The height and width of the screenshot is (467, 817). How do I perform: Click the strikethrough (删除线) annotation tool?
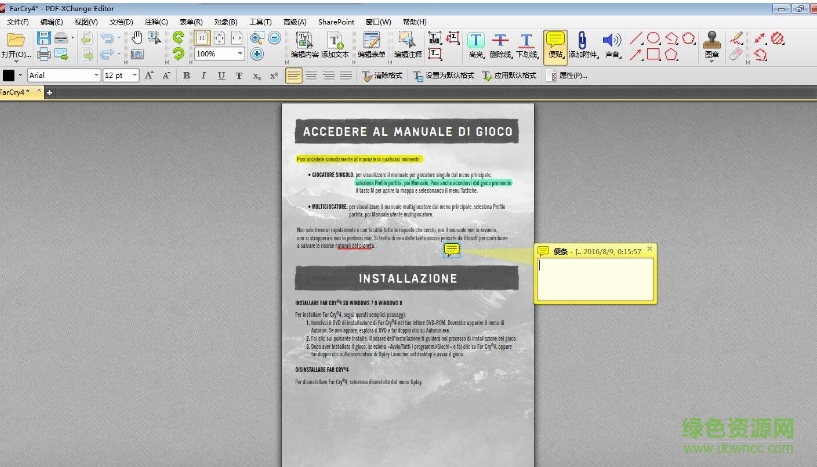tap(501, 43)
